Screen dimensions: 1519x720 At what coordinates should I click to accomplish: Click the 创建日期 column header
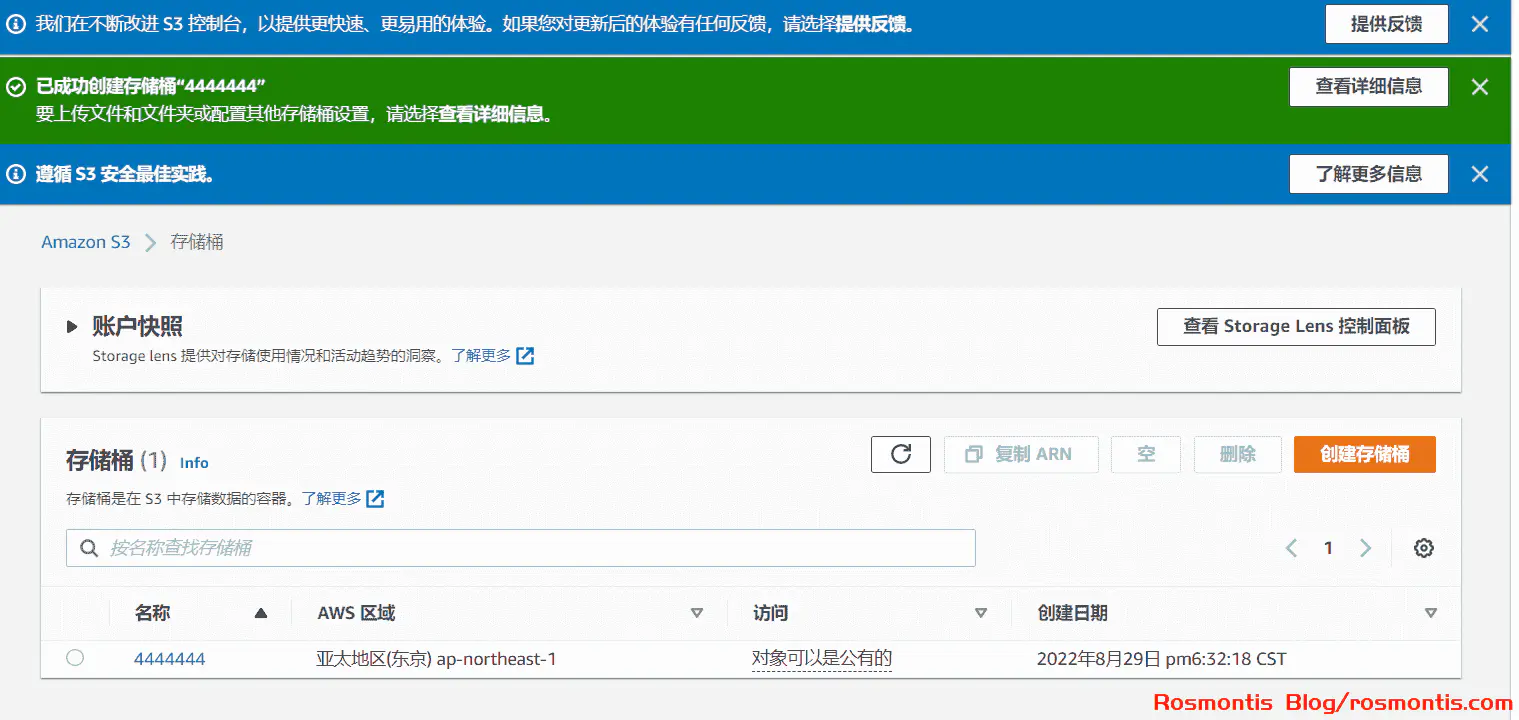point(1072,613)
